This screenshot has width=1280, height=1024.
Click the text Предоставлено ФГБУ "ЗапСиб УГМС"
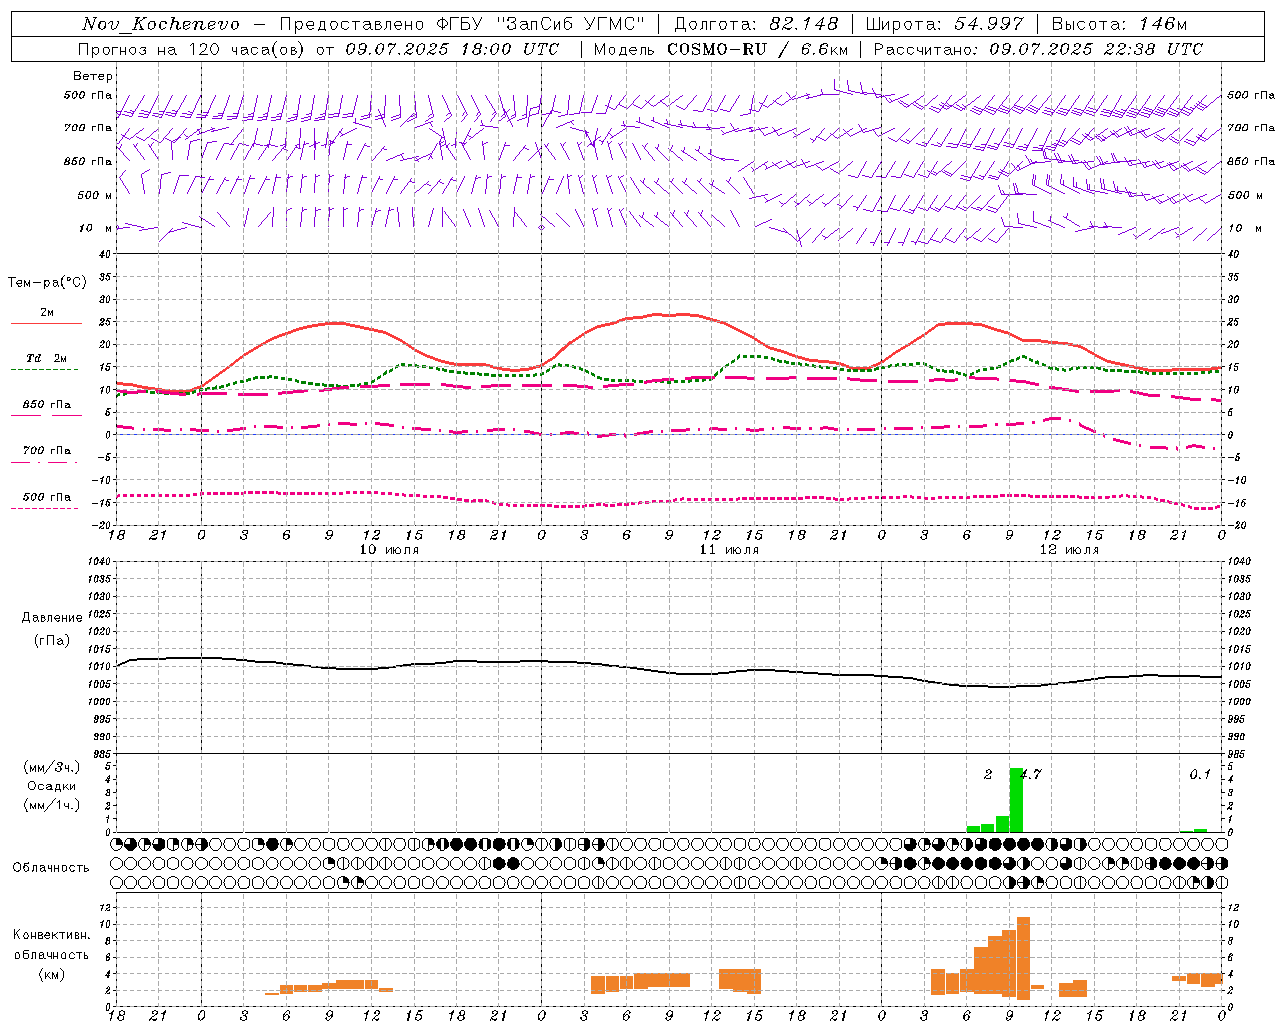click(462, 24)
